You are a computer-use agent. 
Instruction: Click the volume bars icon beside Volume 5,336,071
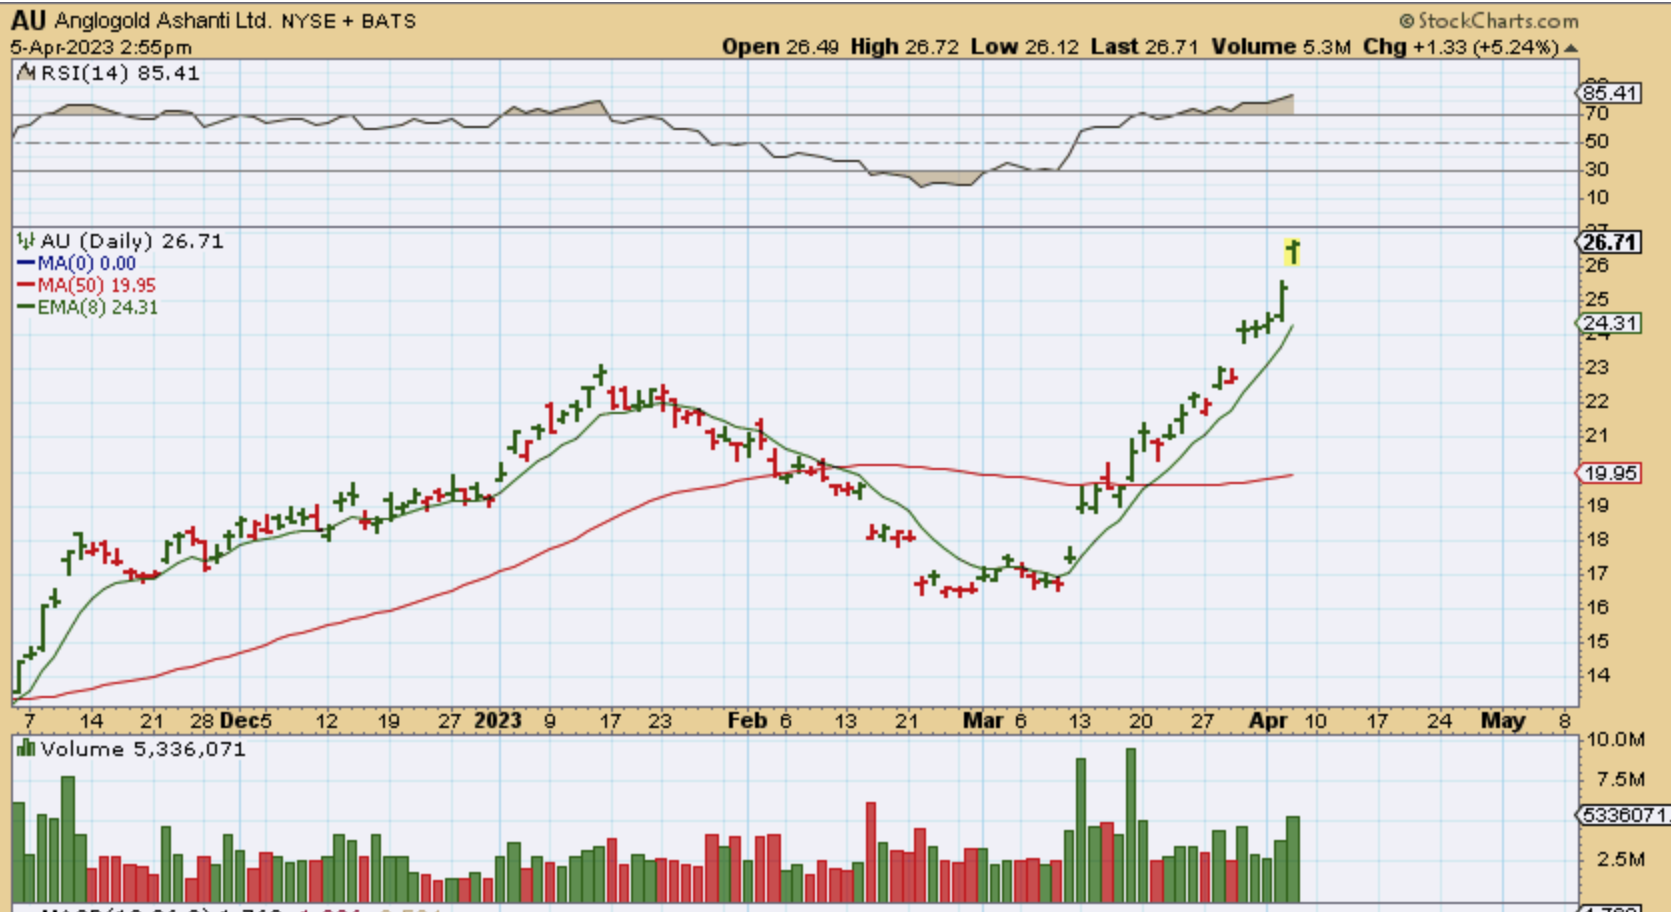click(x=27, y=749)
